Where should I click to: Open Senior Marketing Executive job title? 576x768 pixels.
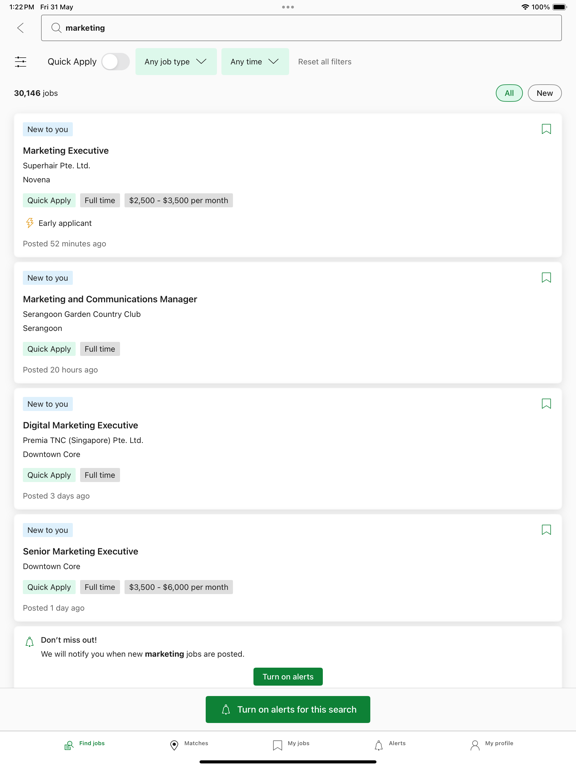tap(80, 551)
